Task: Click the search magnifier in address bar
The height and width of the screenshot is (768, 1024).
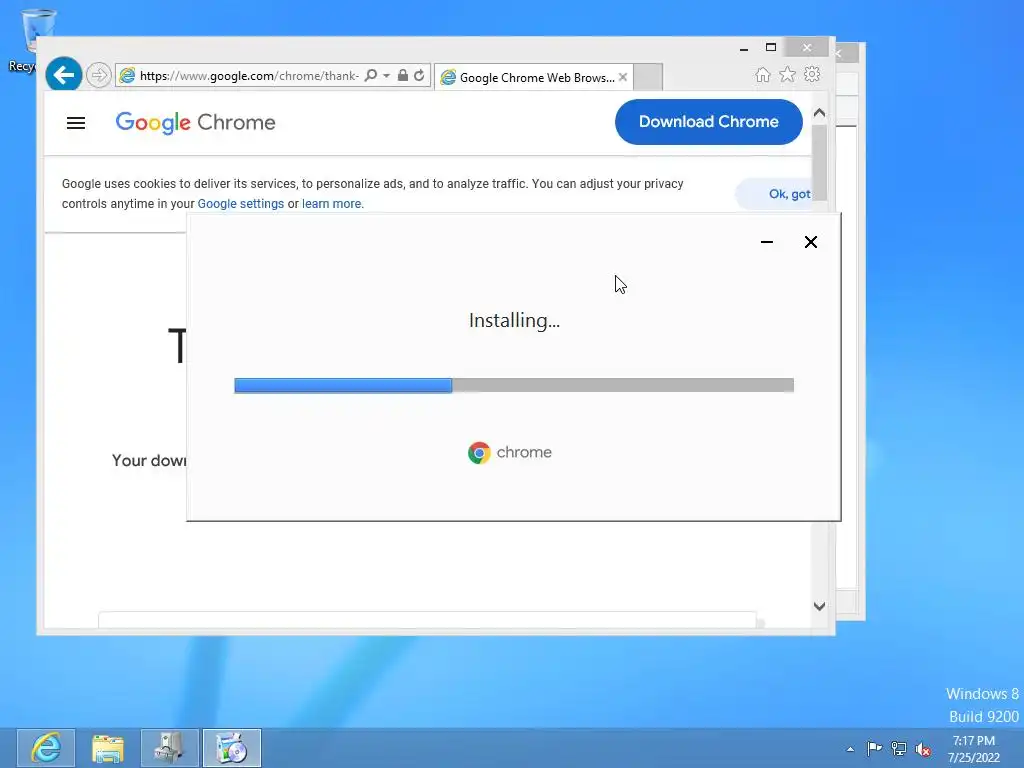Action: tap(370, 75)
